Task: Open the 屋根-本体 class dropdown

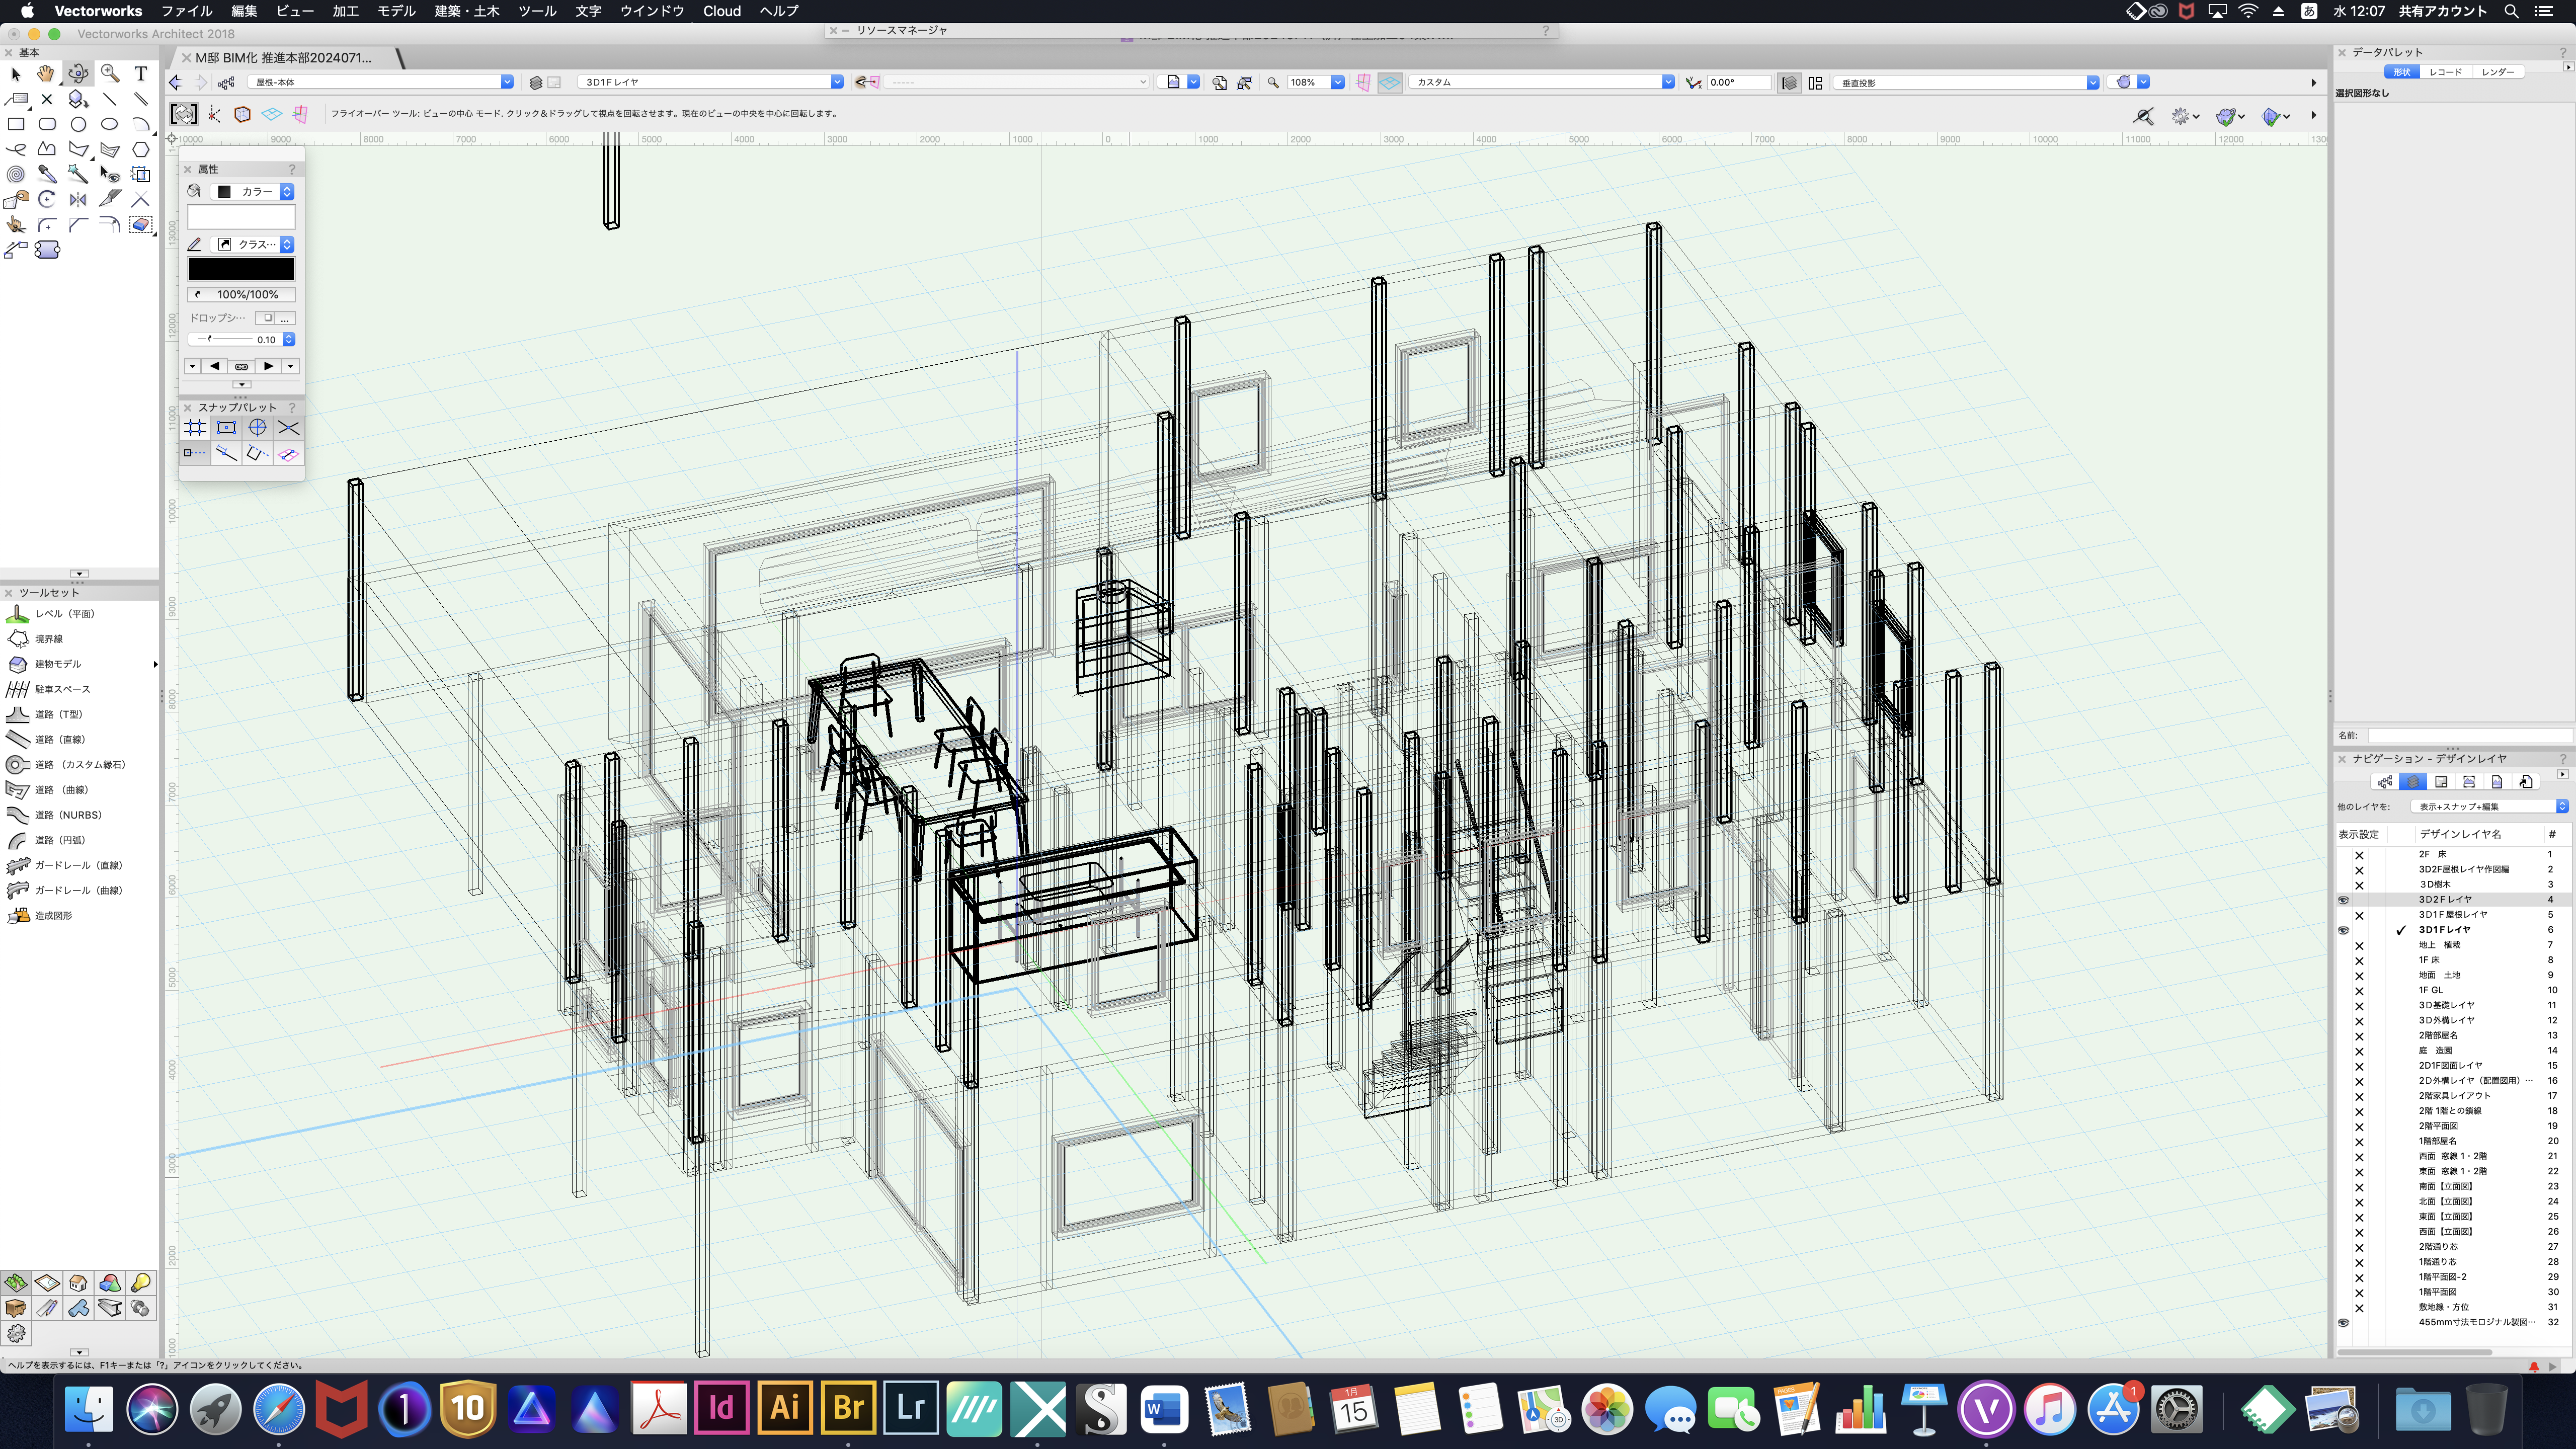Action: tap(507, 82)
